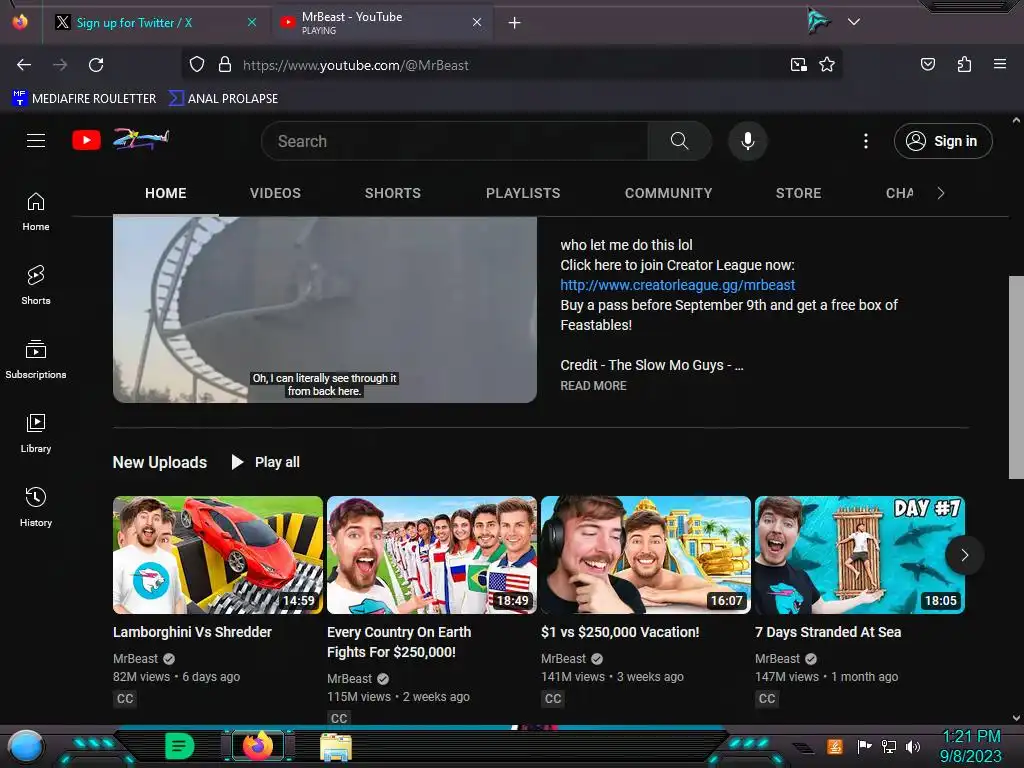Bookmark this page with star icon
Image resolution: width=1024 pixels, height=768 pixels.
[x=827, y=65]
